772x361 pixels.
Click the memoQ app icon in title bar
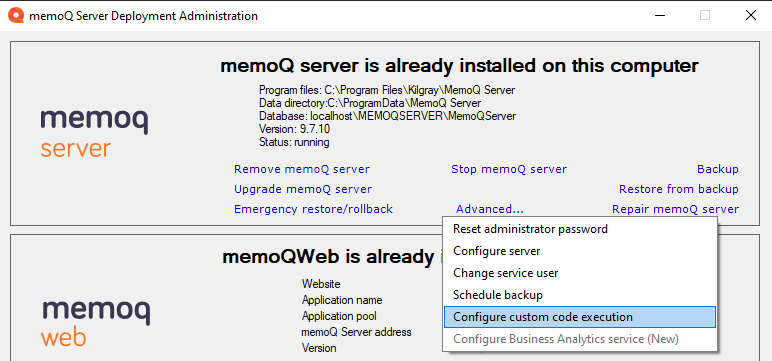(x=16, y=16)
